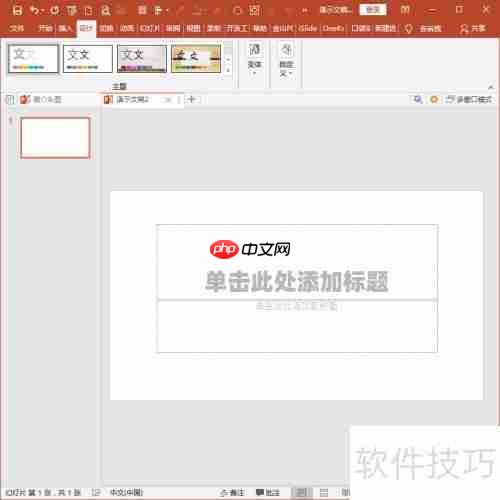The image size is (500, 500).
Task: Apply the fourth tan-colored theme thumbnail
Action: [x=196, y=59]
